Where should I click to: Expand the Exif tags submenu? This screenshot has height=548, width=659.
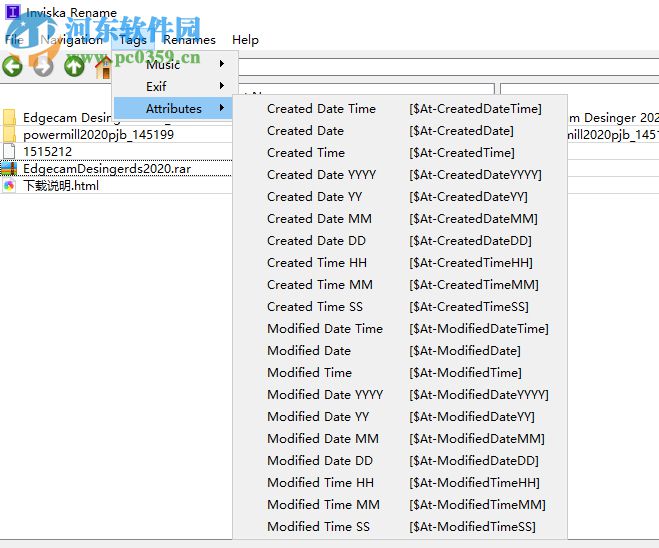point(173,87)
